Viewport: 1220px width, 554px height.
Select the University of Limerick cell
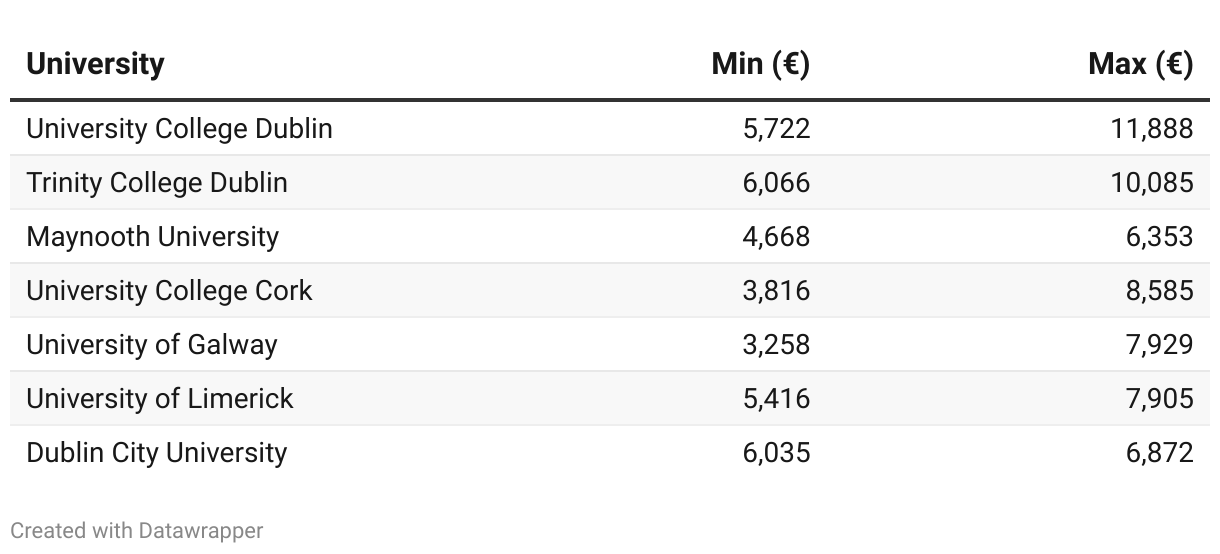pyautogui.click(x=160, y=399)
